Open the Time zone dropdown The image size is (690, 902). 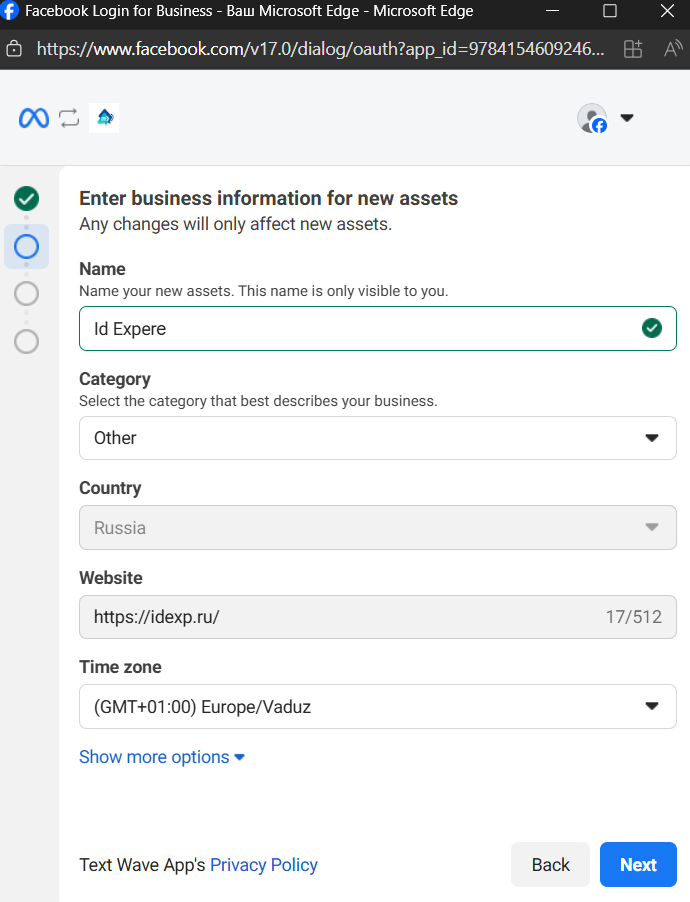coord(377,706)
